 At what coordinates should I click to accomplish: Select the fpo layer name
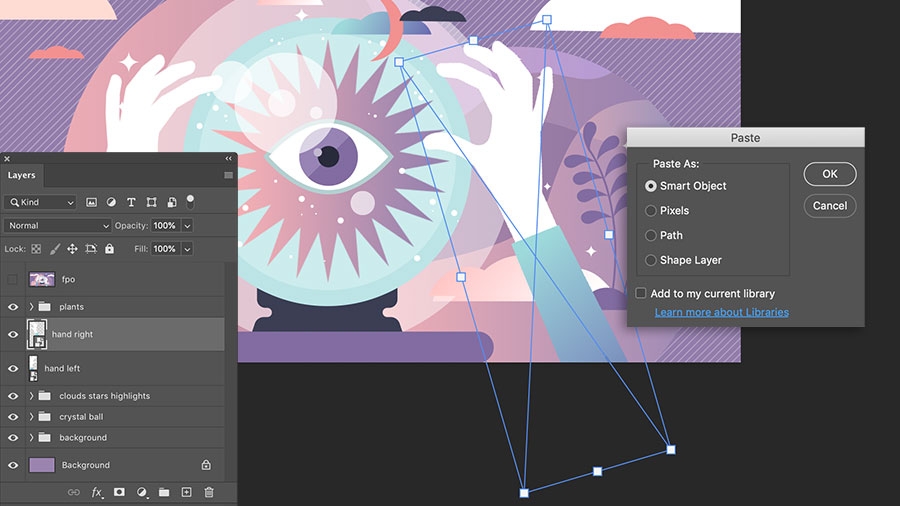pyautogui.click(x=68, y=279)
